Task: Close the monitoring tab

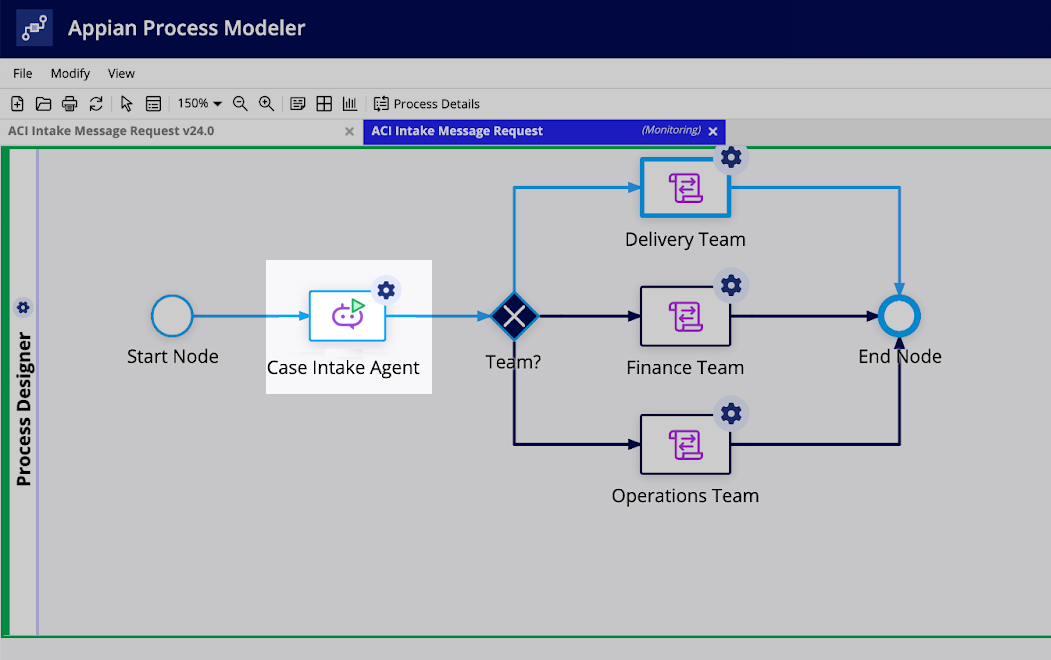Action: (713, 131)
